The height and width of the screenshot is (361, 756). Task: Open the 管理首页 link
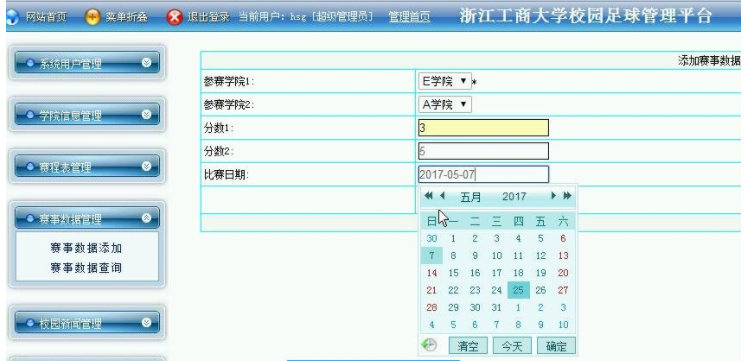[x=409, y=17]
